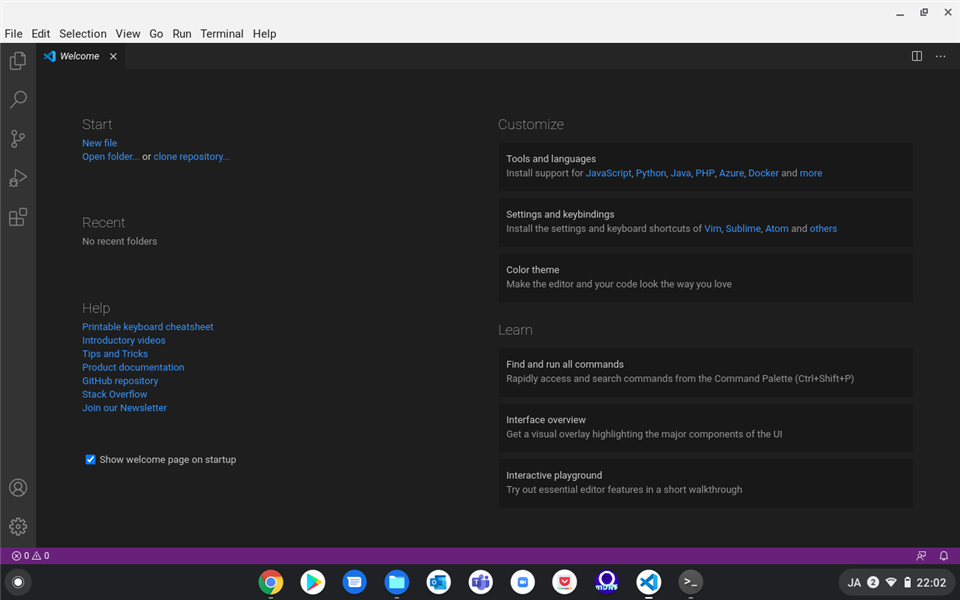Install Docker support link
Image resolution: width=960 pixels, height=600 pixels.
(763, 173)
